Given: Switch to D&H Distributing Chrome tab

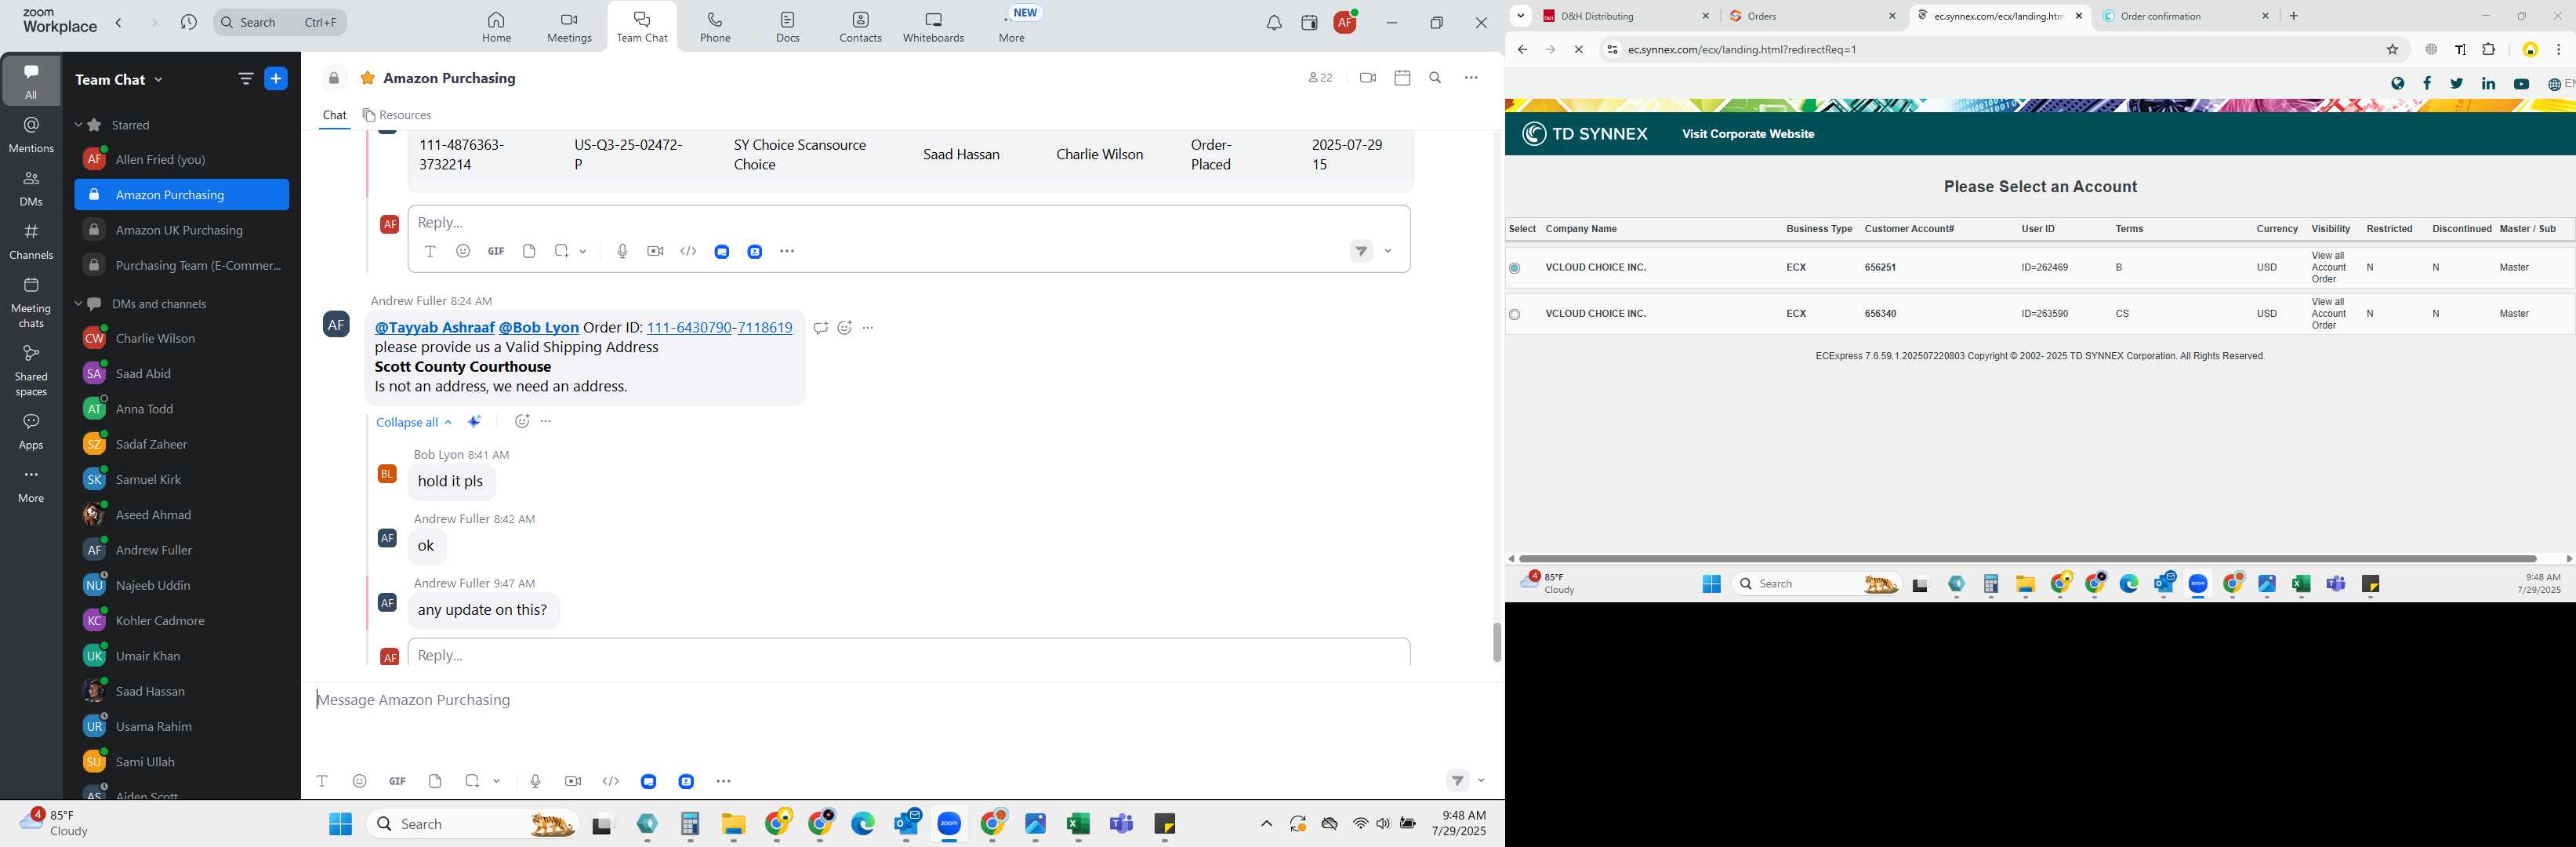Looking at the screenshot, I should (x=1625, y=16).
